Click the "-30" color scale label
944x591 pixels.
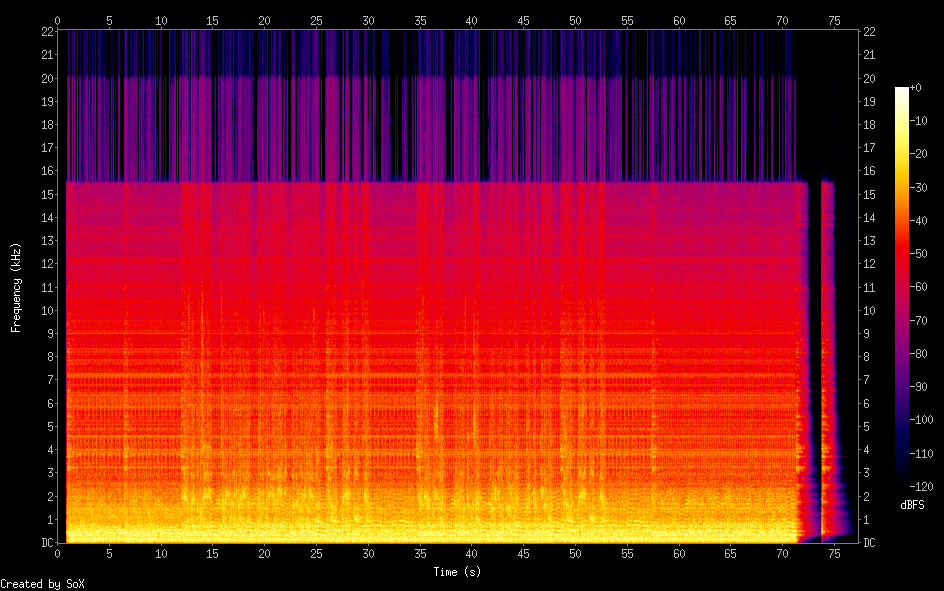coord(918,188)
